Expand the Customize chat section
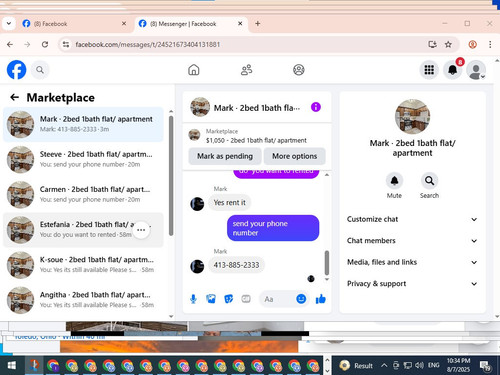 pos(412,219)
